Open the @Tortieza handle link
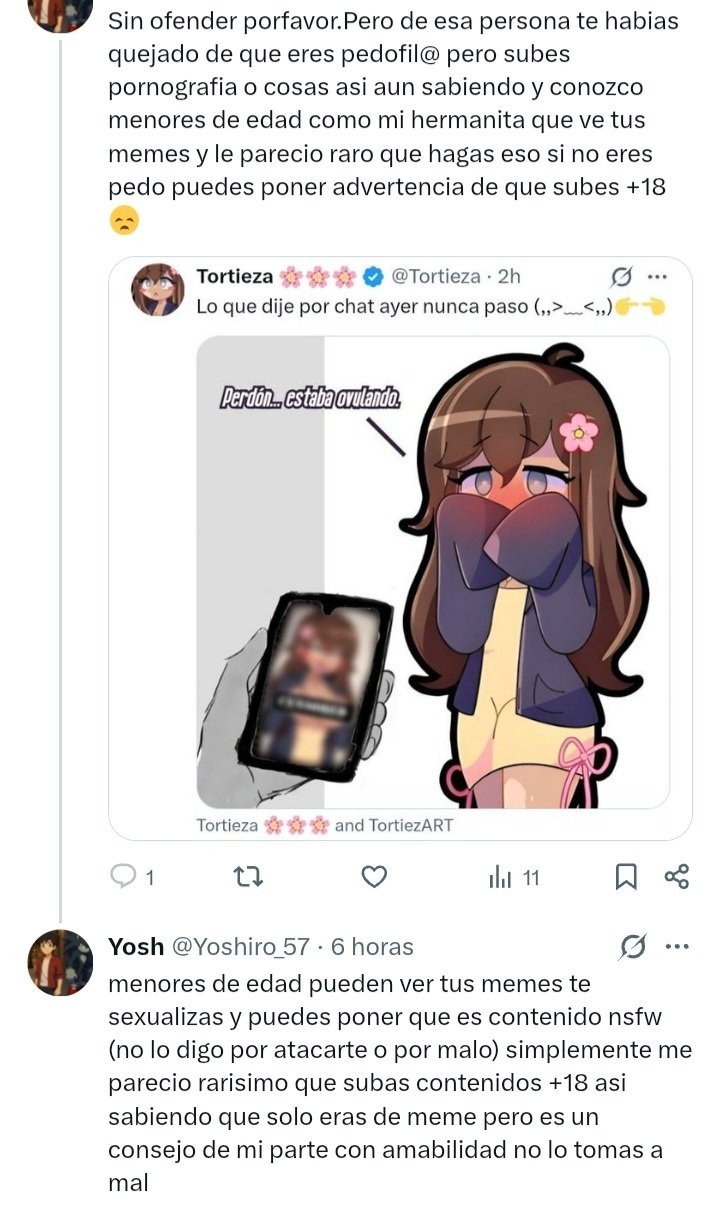720x1210 pixels. 432,276
